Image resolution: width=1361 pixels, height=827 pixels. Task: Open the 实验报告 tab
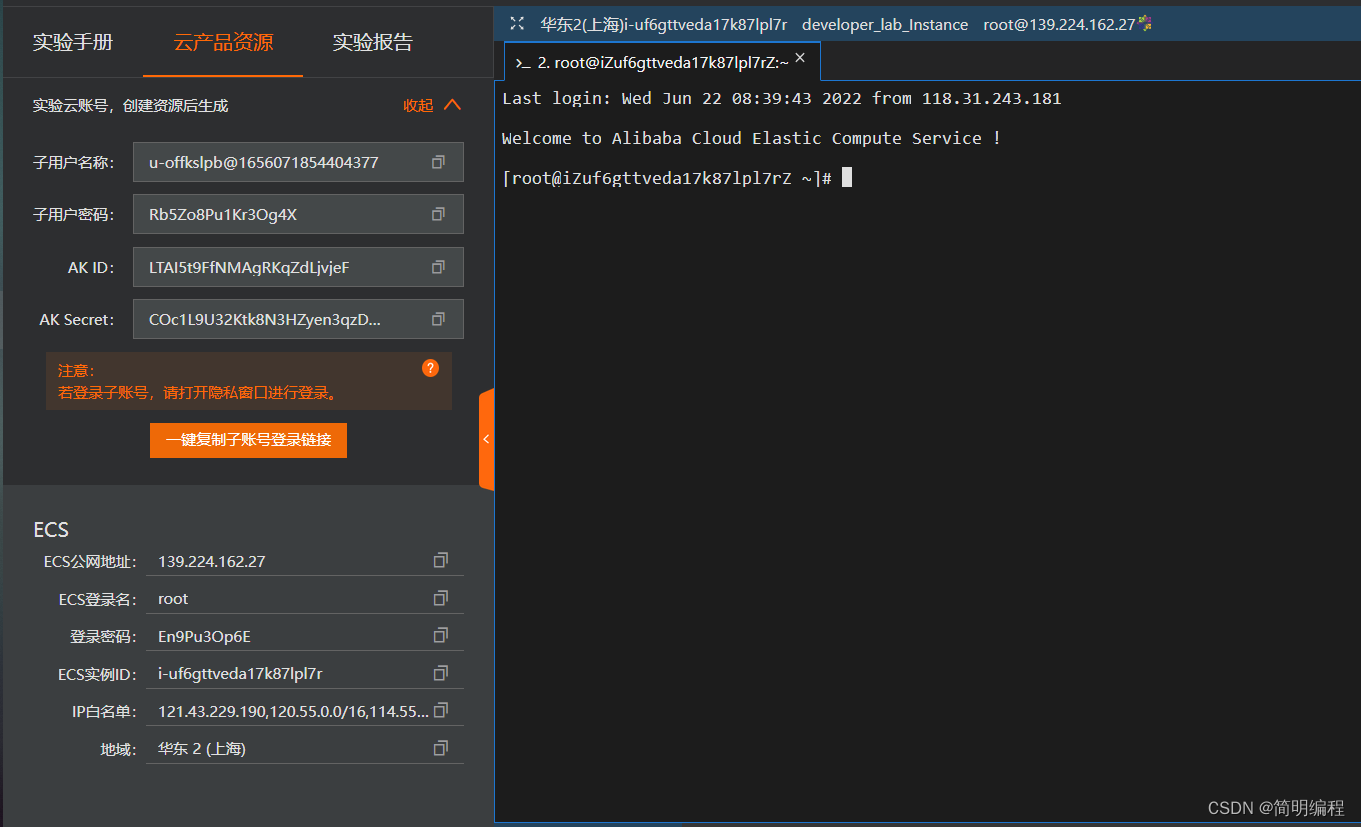coord(373,42)
